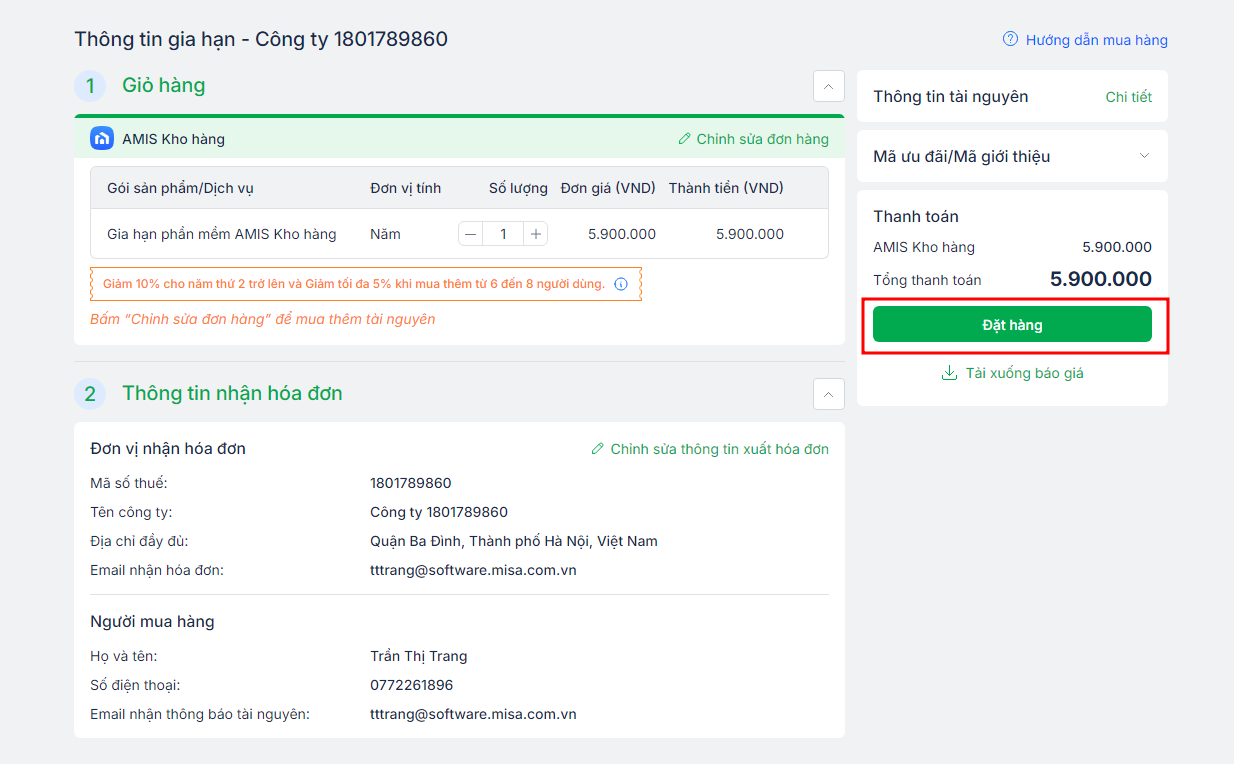The height and width of the screenshot is (764, 1234).
Task: Click the Số lượng column header
Action: pos(518,188)
